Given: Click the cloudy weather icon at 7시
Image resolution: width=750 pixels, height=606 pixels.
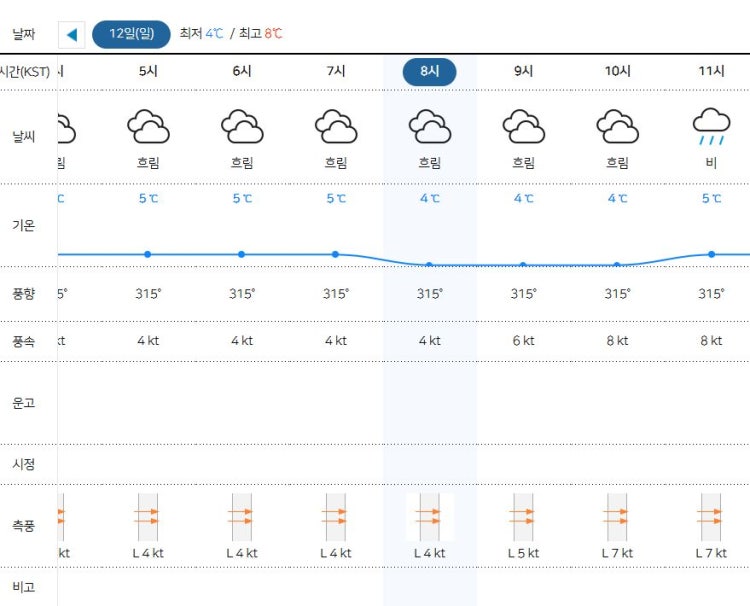Looking at the screenshot, I should click(336, 127).
